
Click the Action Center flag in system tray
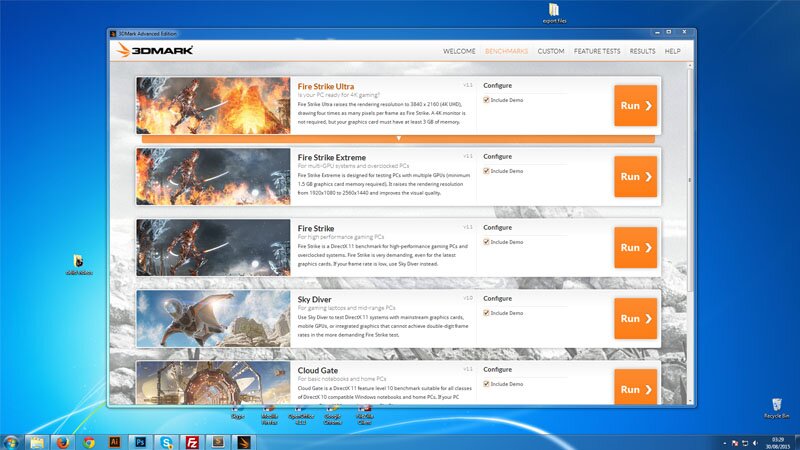[735, 443]
